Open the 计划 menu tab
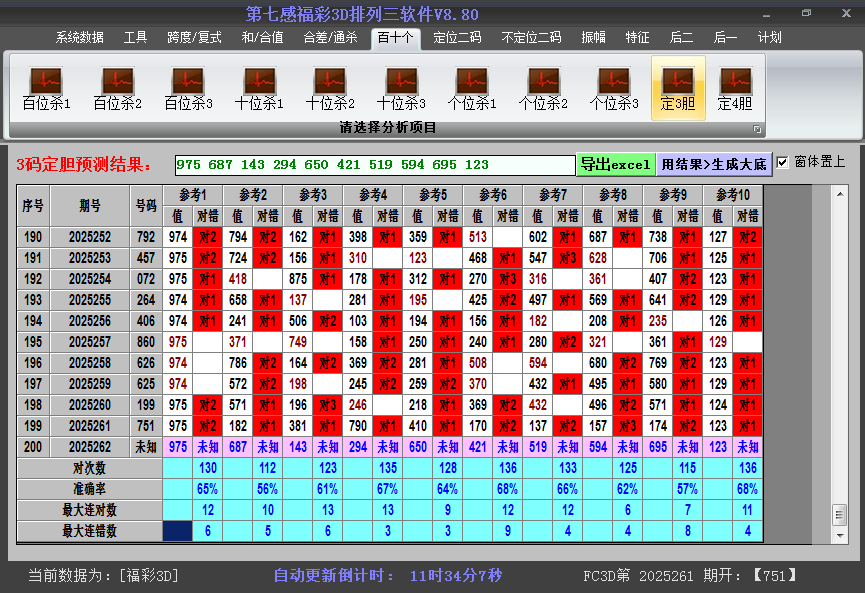865x593 pixels. point(769,38)
